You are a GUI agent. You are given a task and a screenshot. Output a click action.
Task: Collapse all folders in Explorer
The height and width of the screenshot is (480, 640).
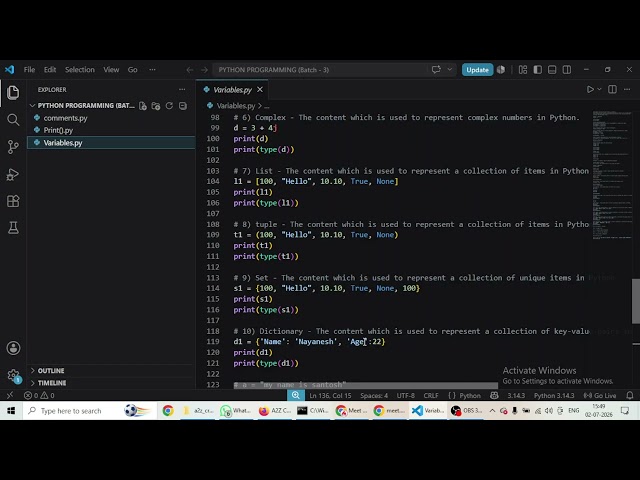pyautogui.click(x=182, y=106)
